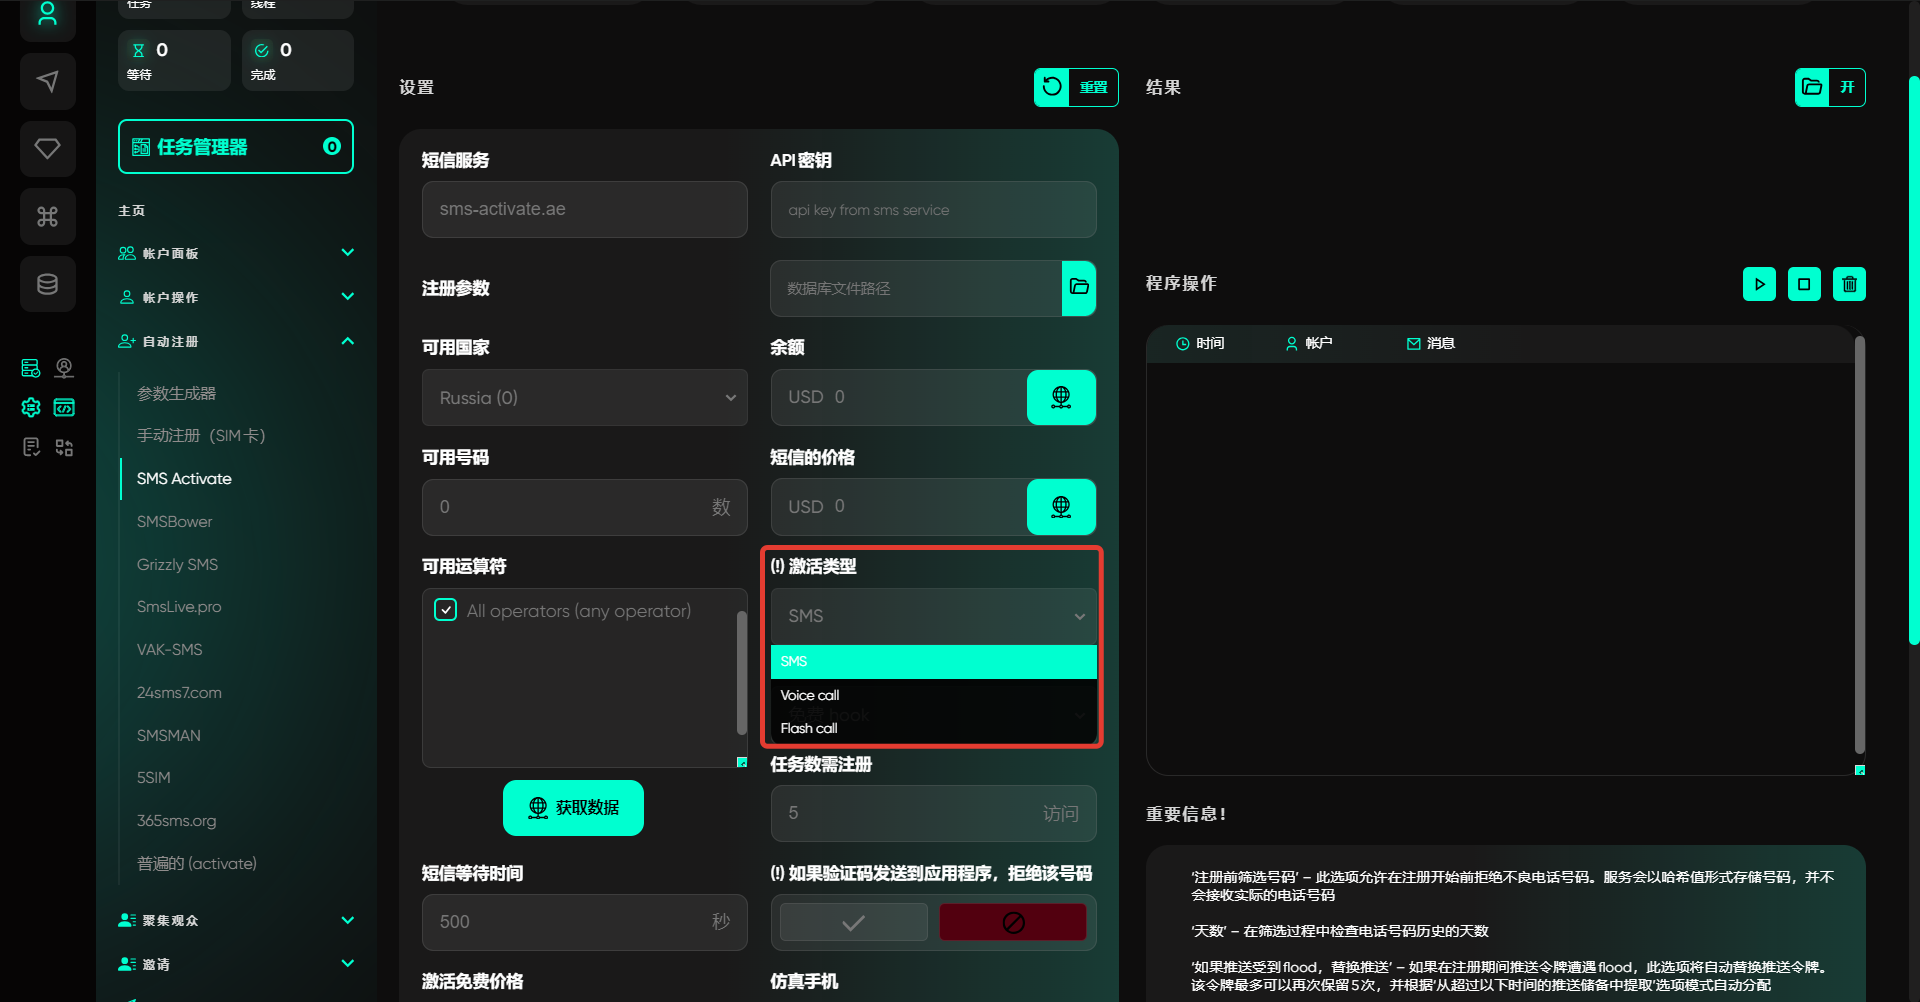Click the 获取数据 button

[573, 808]
